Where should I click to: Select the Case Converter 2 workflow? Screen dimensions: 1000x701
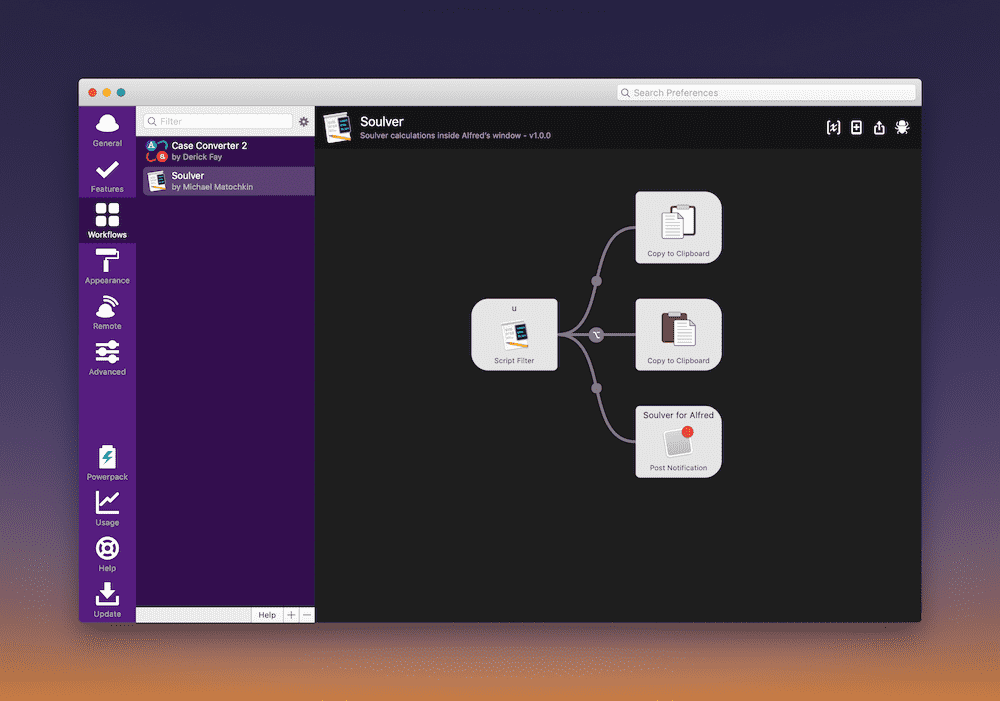coord(226,151)
